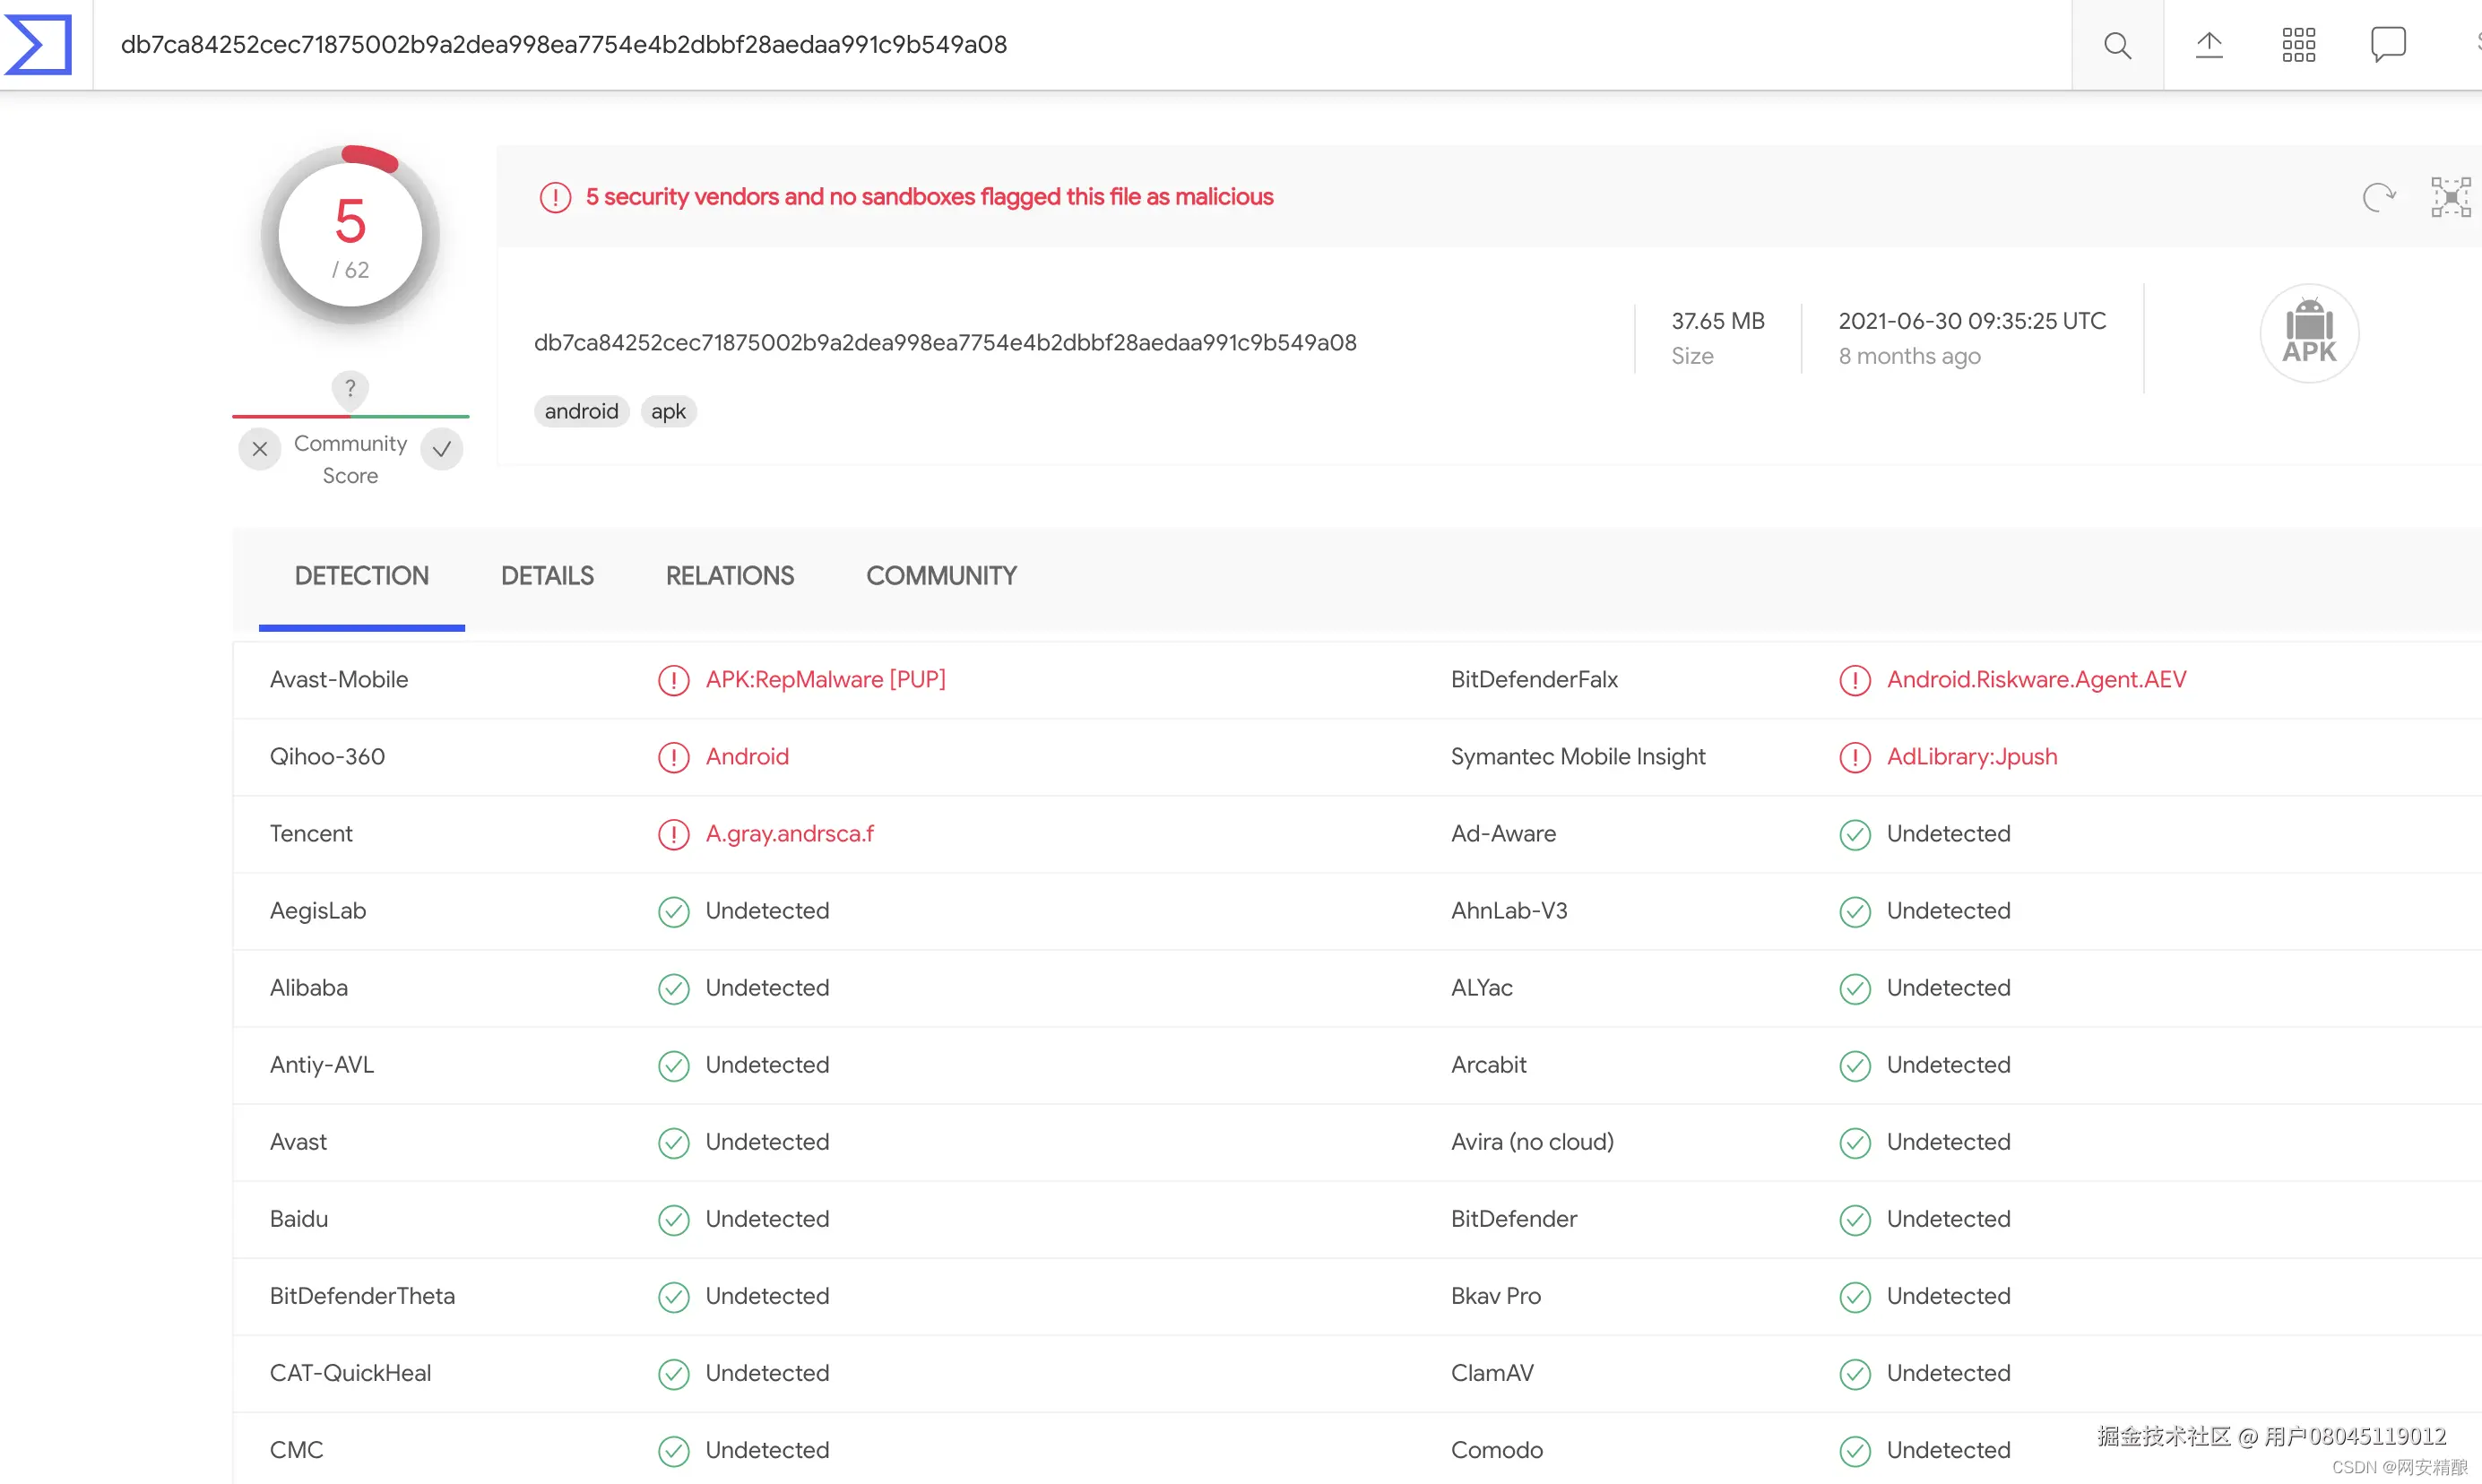Click the 37.65 MB size value
This screenshot has height=1484, width=2482.
coord(1718,321)
